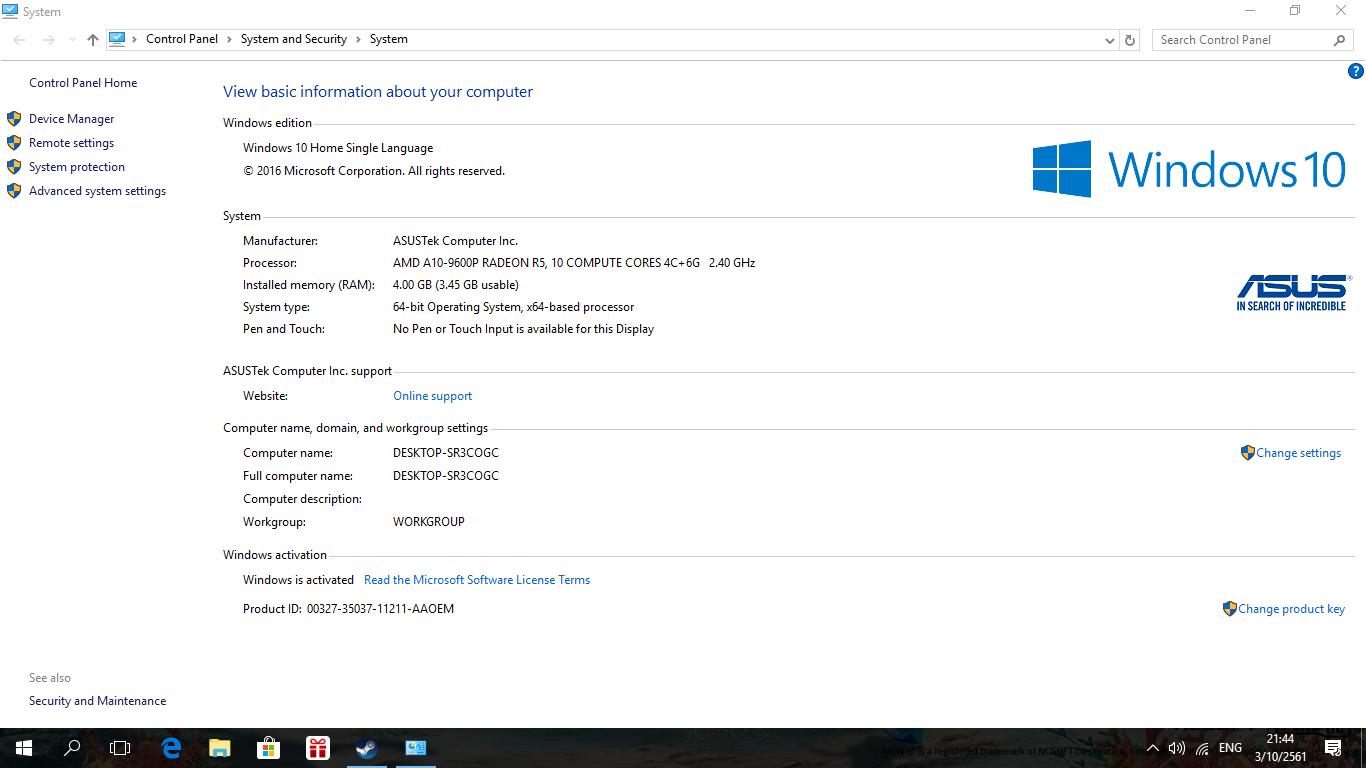
Task: Open Remote settings
Action: coord(72,143)
